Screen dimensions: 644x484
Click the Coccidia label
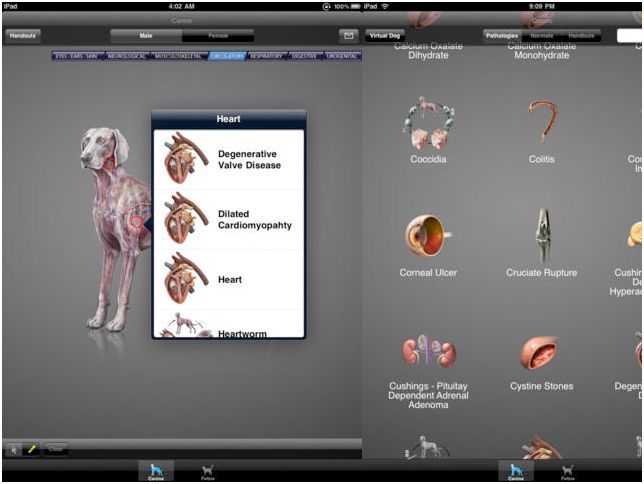point(428,159)
